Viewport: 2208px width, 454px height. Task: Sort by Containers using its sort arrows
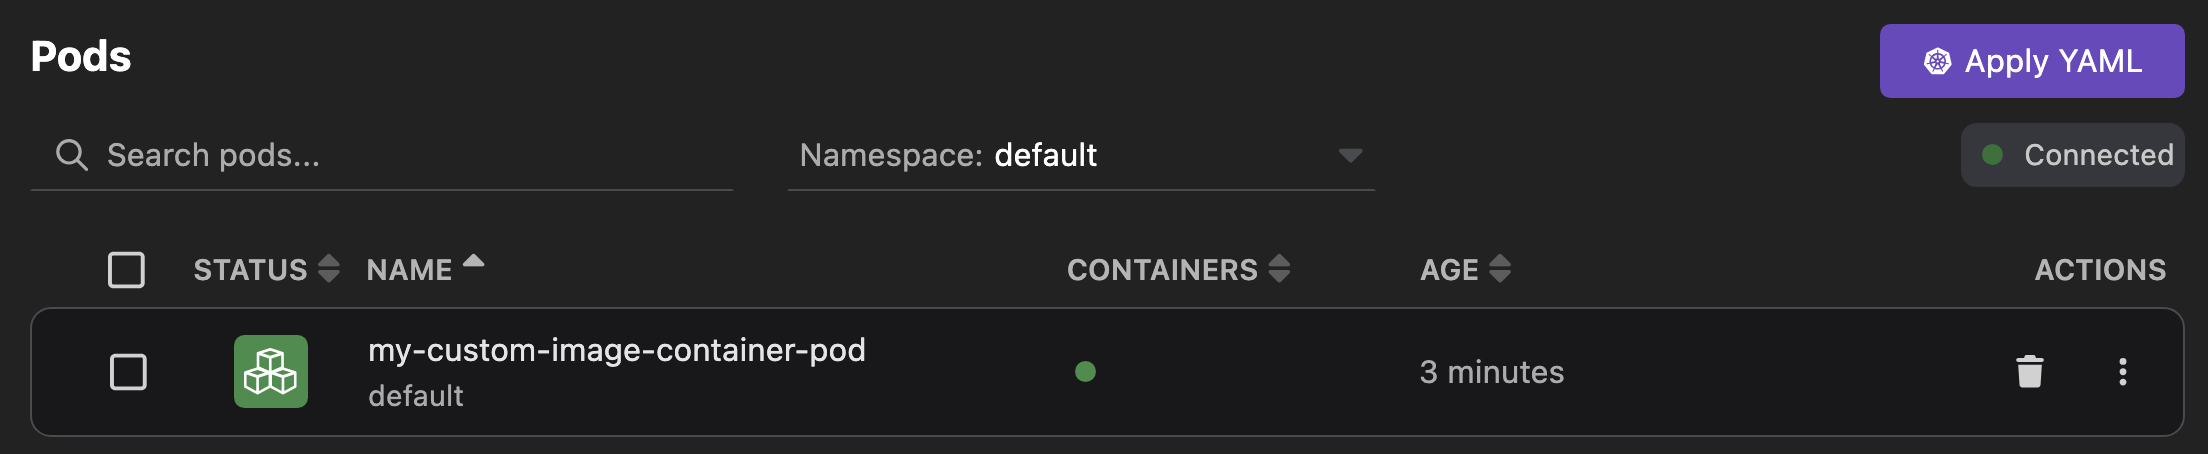coord(1279,269)
